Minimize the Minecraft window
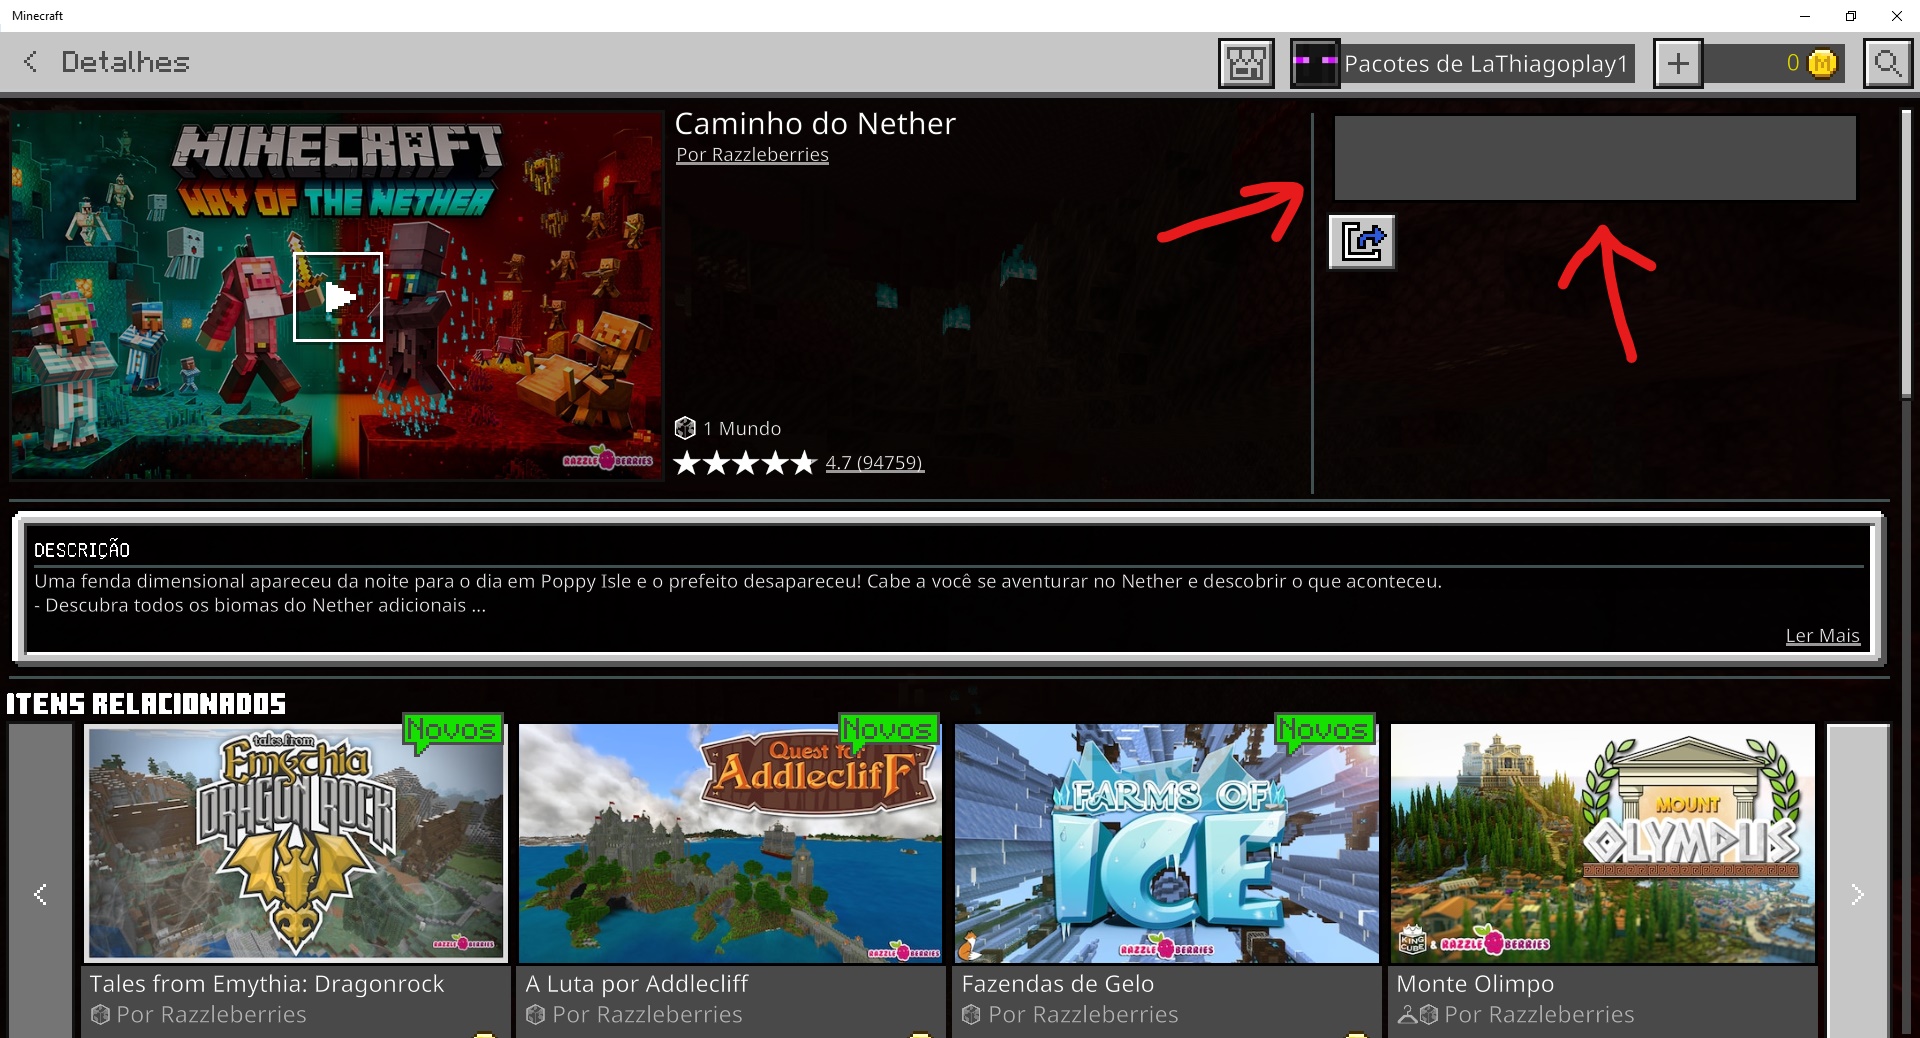1920x1038 pixels. pos(1805,16)
